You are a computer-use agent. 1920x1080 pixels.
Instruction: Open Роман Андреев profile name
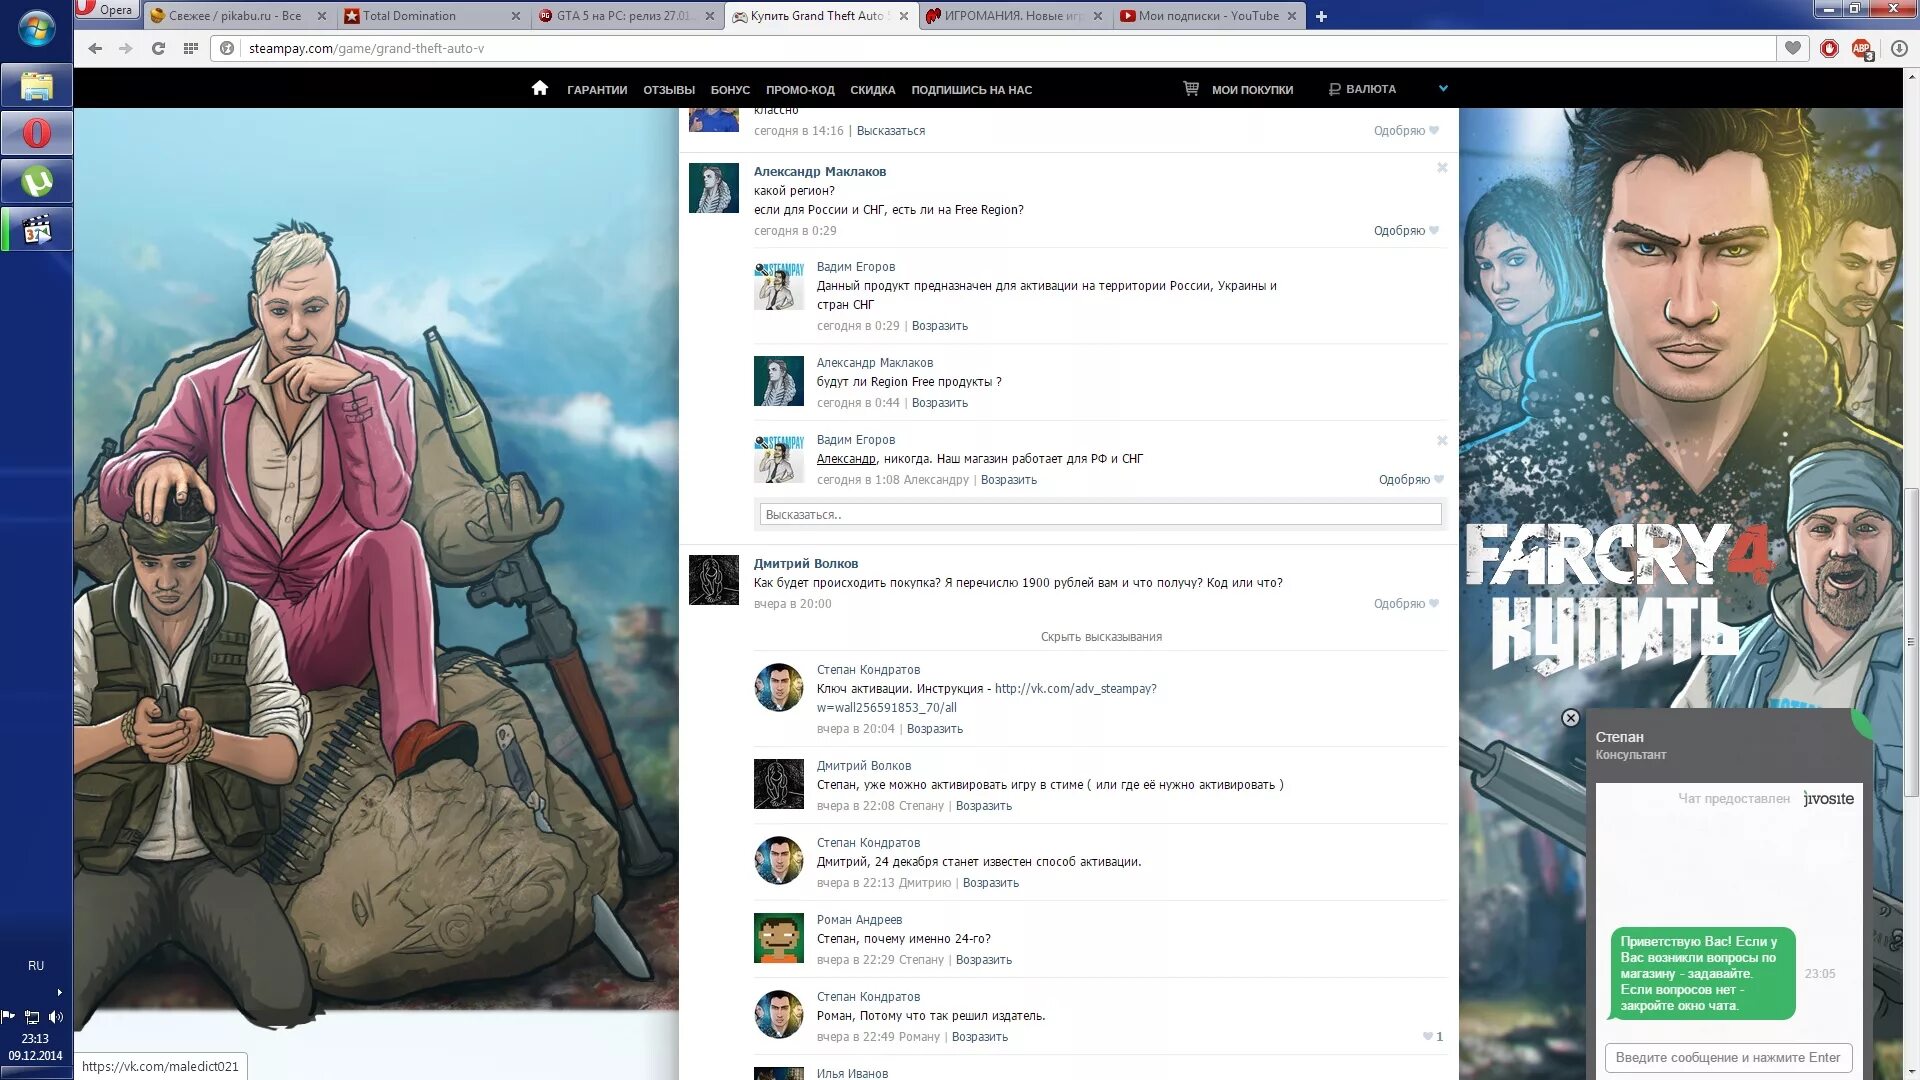pyautogui.click(x=859, y=920)
